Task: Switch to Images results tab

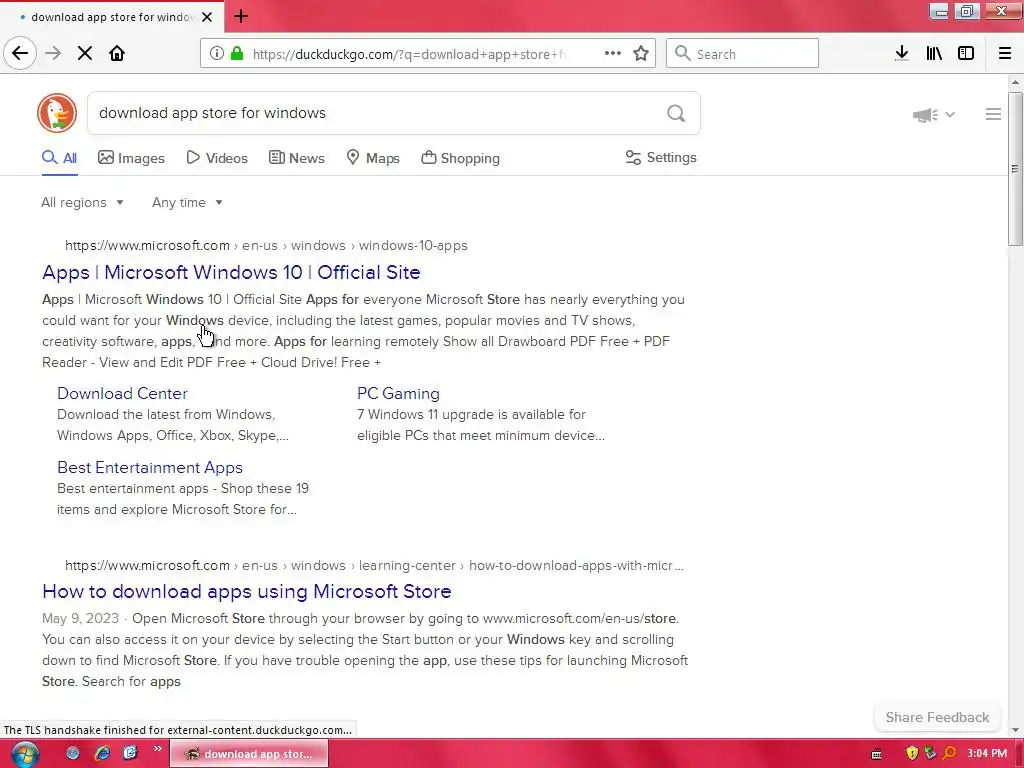Action: tap(131, 158)
